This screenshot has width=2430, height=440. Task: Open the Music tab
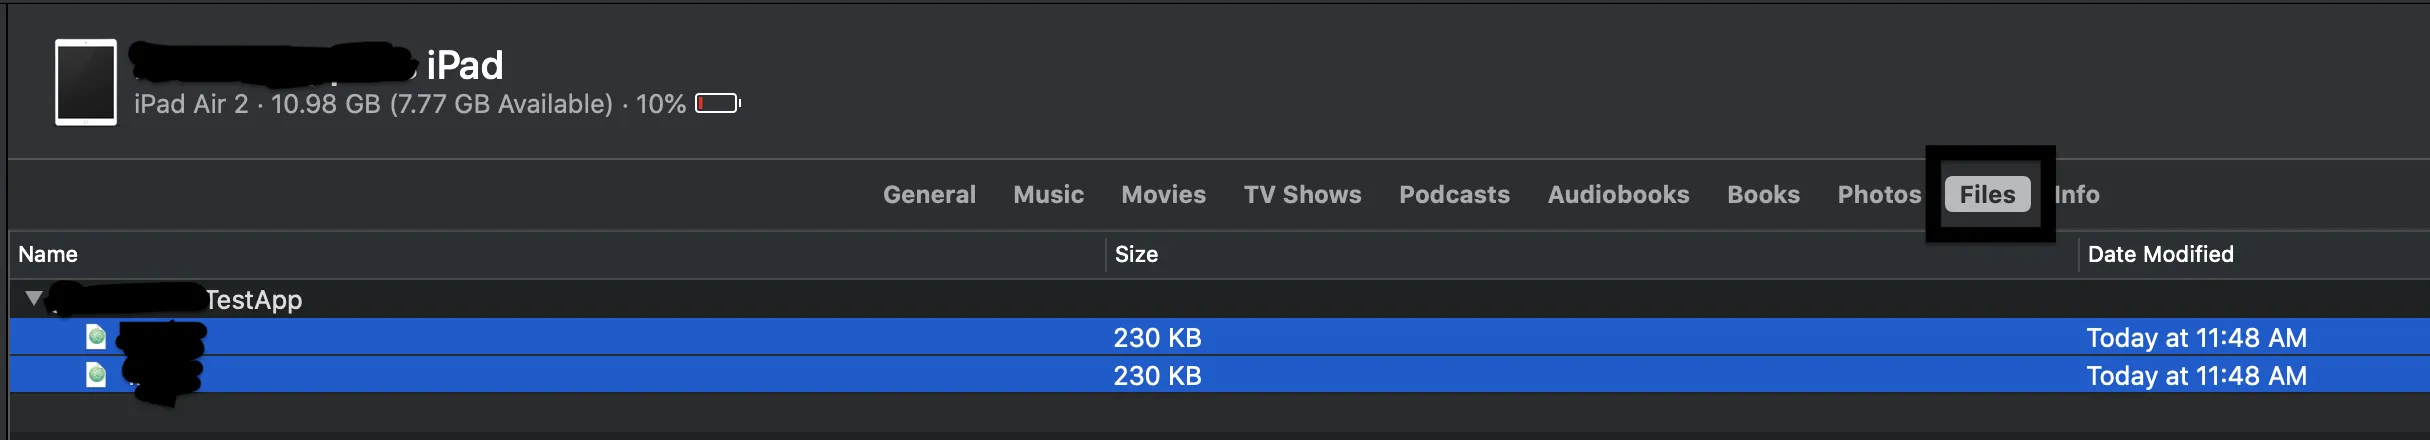tap(1048, 194)
